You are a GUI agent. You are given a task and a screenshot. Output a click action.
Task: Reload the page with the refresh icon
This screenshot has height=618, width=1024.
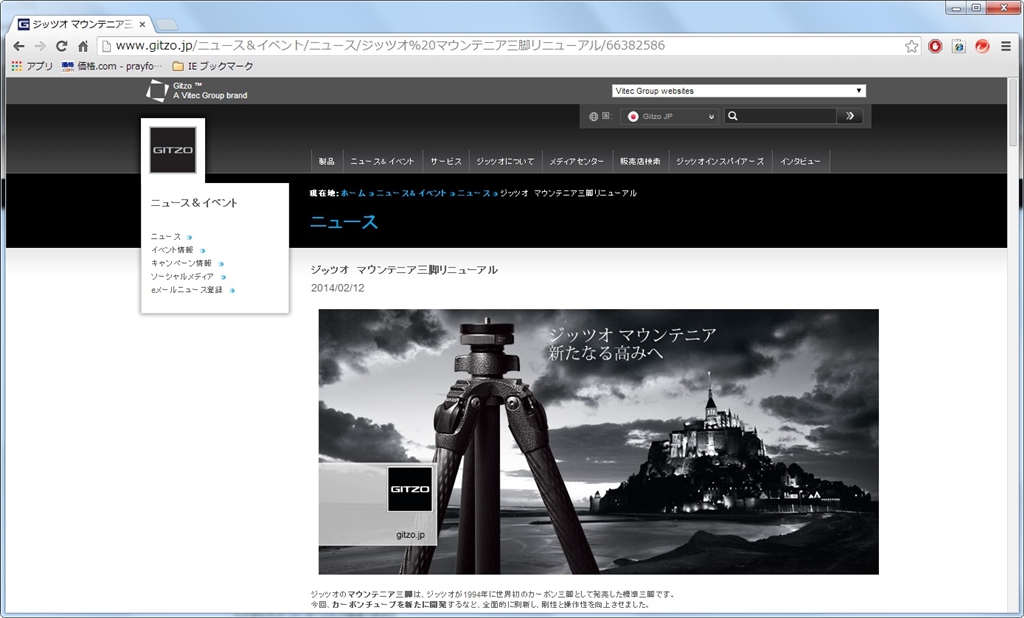click(x=61, y=46)
